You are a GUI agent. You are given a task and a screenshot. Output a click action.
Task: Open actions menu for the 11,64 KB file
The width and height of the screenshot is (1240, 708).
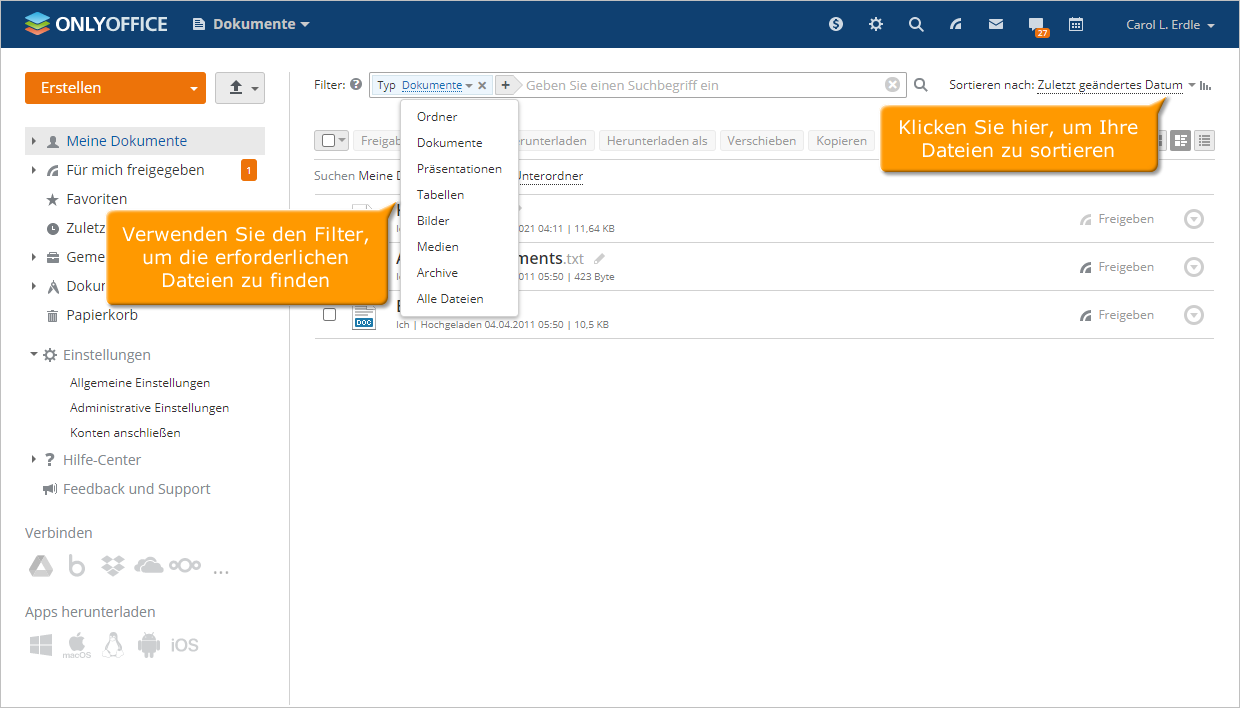point(1194,219)
